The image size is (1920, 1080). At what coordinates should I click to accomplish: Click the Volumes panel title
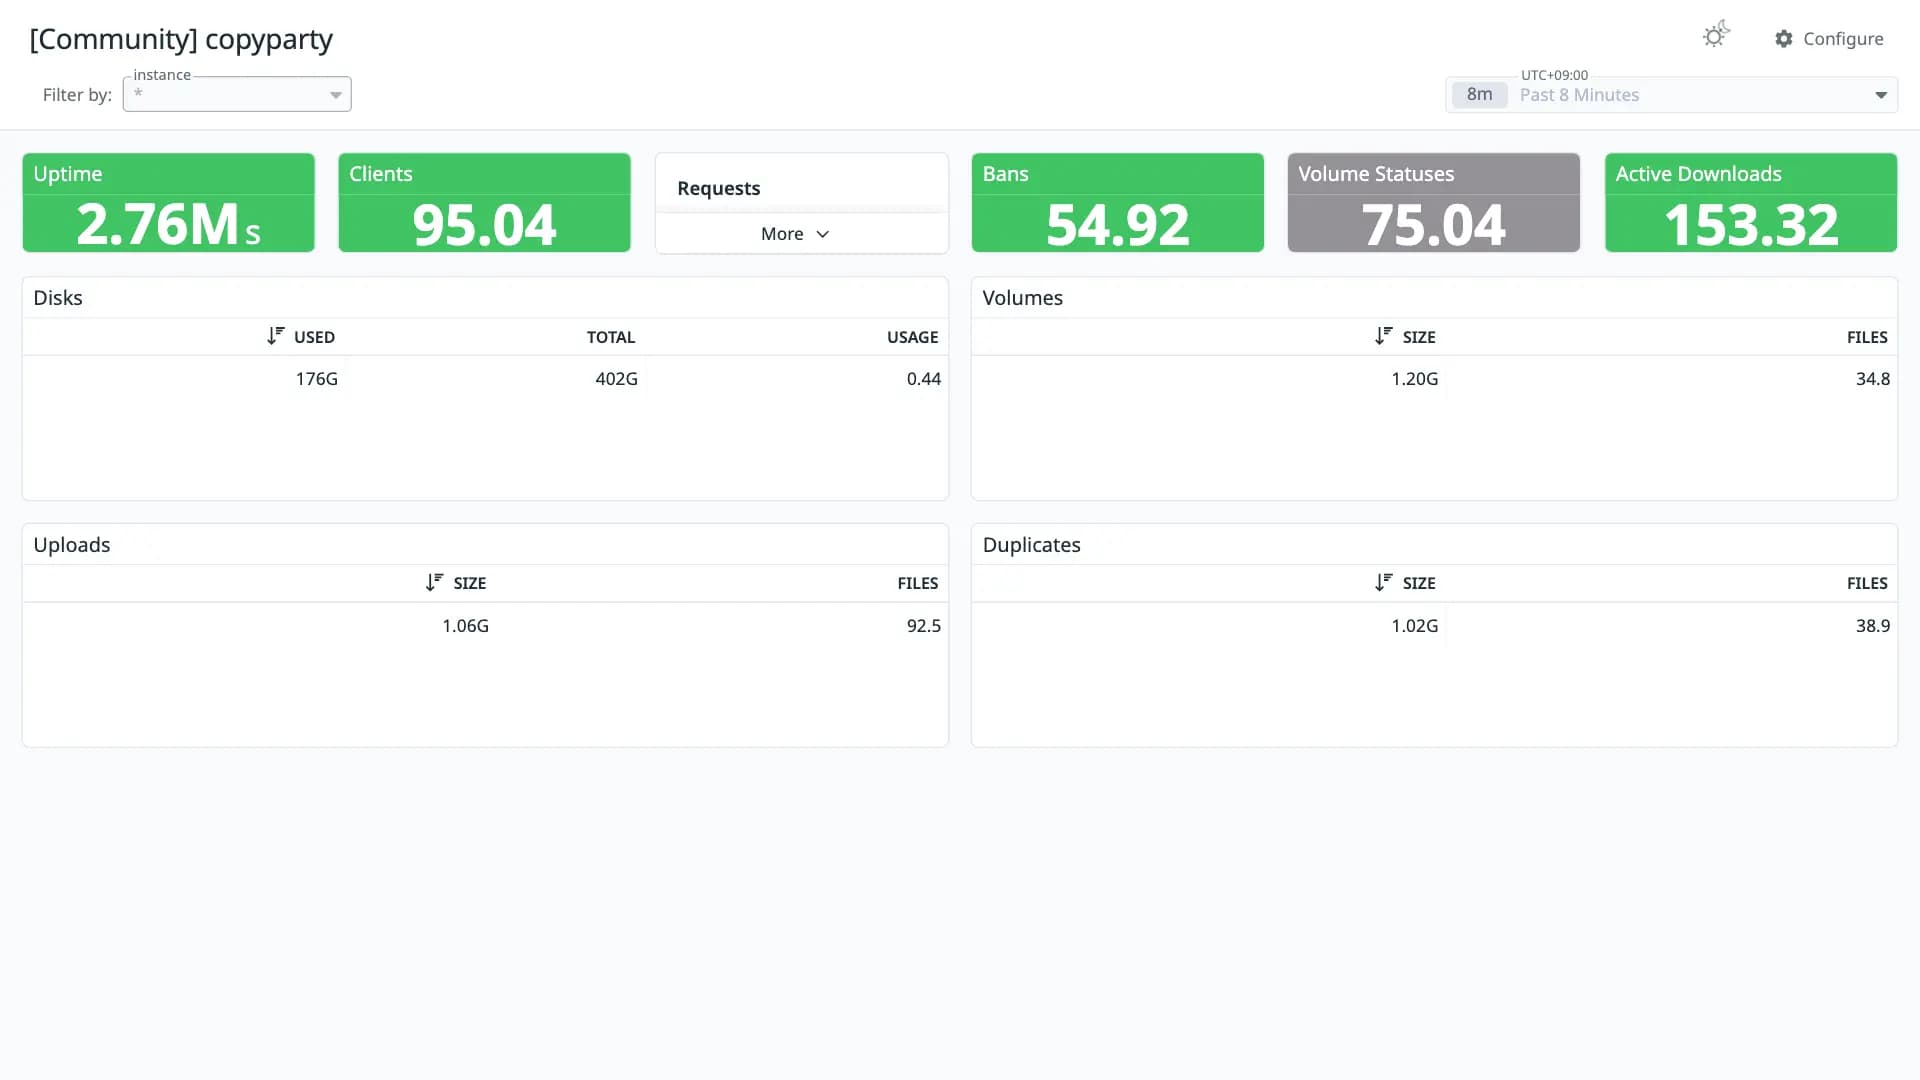tap(1022, 298)
